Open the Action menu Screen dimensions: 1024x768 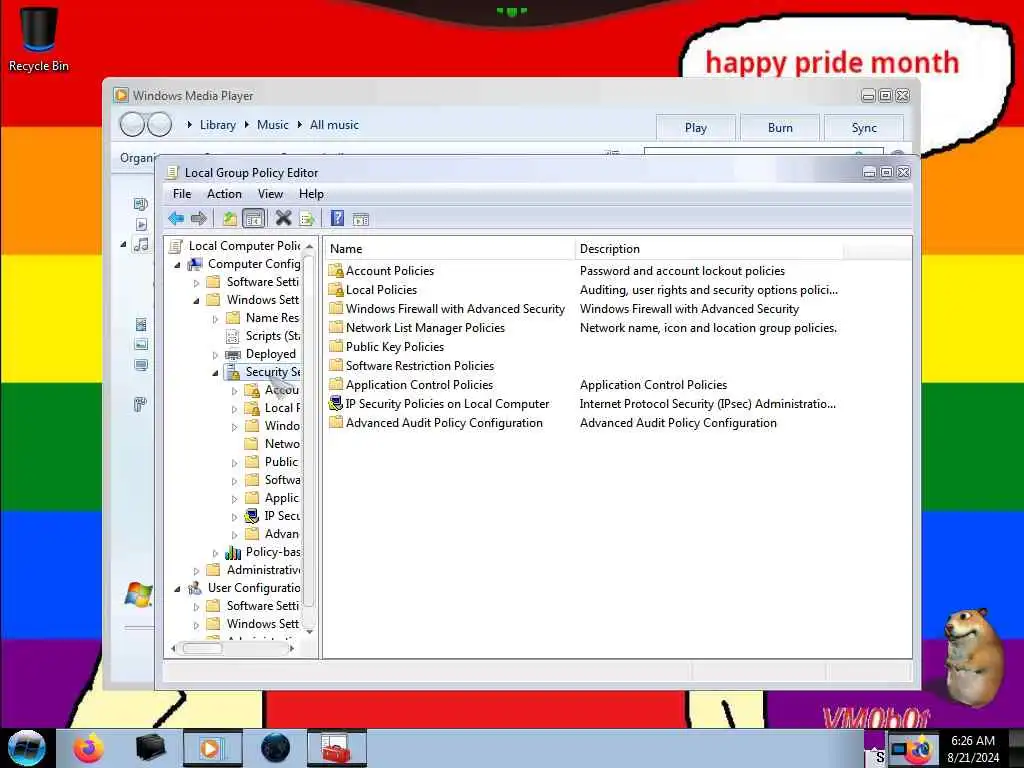click(224, 194)
